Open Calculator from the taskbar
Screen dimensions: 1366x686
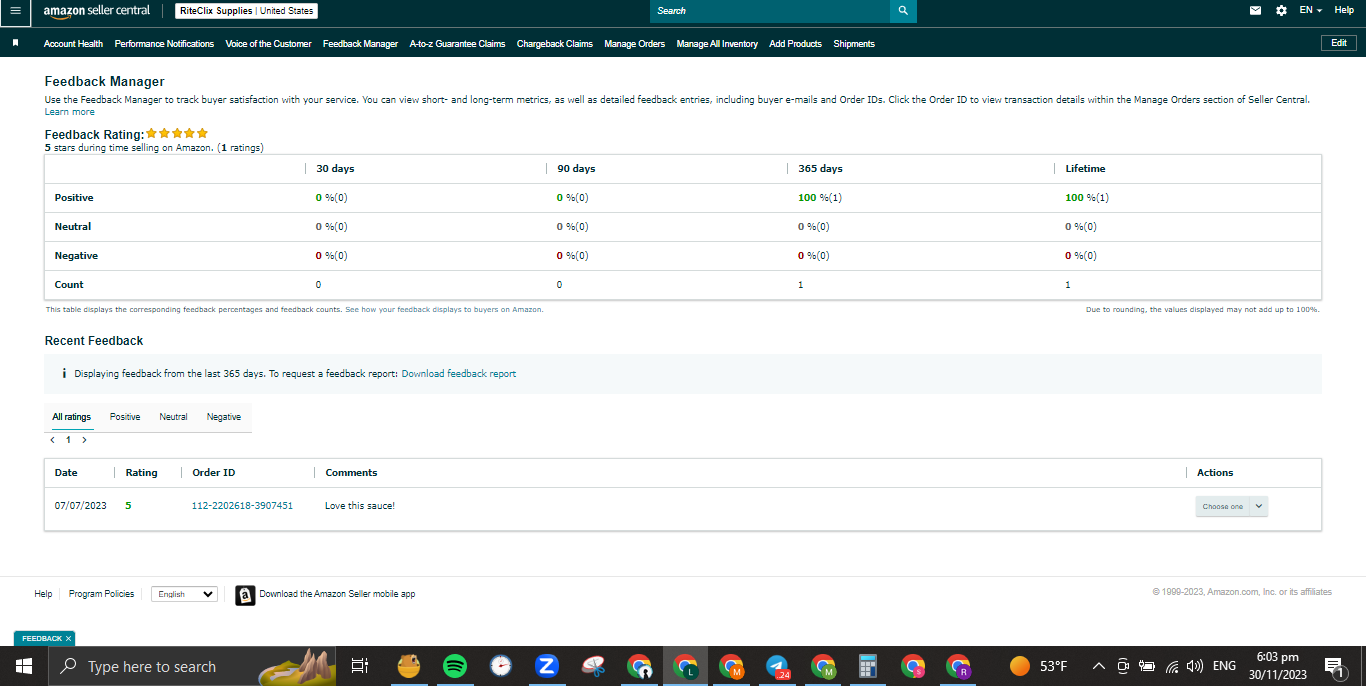[868, 666]
